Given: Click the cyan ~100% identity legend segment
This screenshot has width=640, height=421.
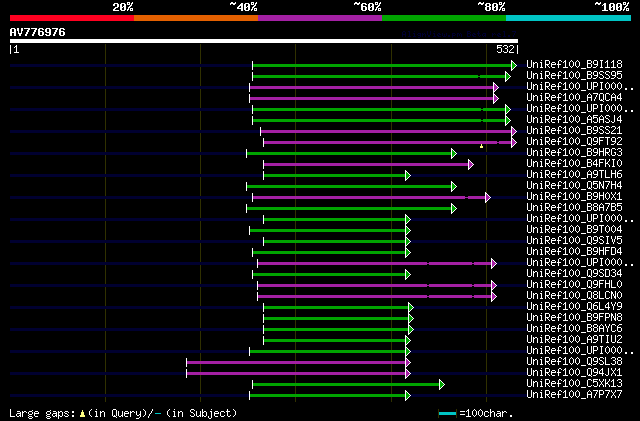Looking at the screenshot, I should point(569,18).
